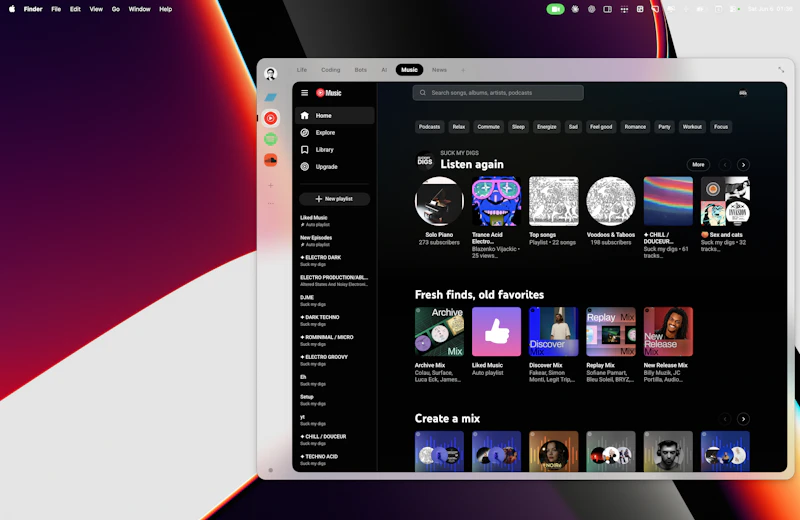The width and height of the screenshot is (800, 520).
Task: Play the New Release Mix card
Action: pyautogui.click(x=668, y=331)
